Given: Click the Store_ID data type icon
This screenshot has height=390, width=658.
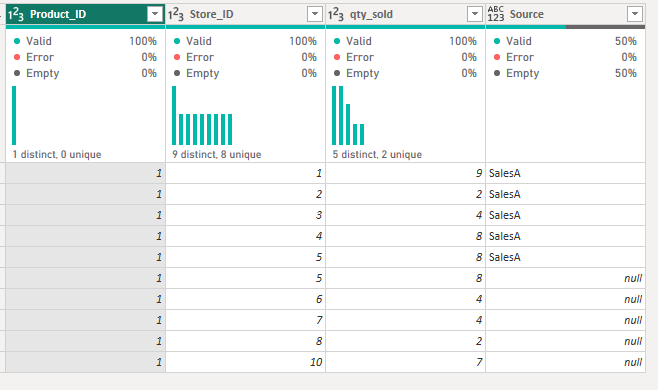Looking at the screenshot, I should (x=176, y=14).
